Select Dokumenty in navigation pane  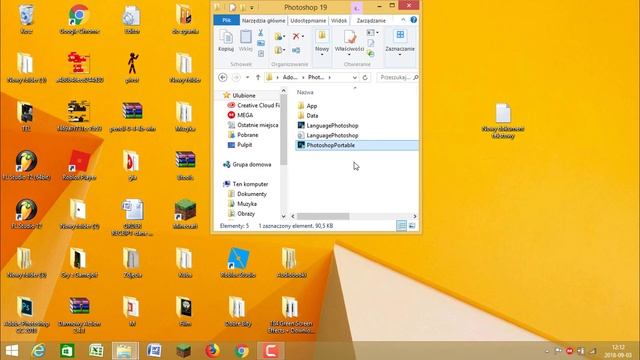(x=247, y=194)
